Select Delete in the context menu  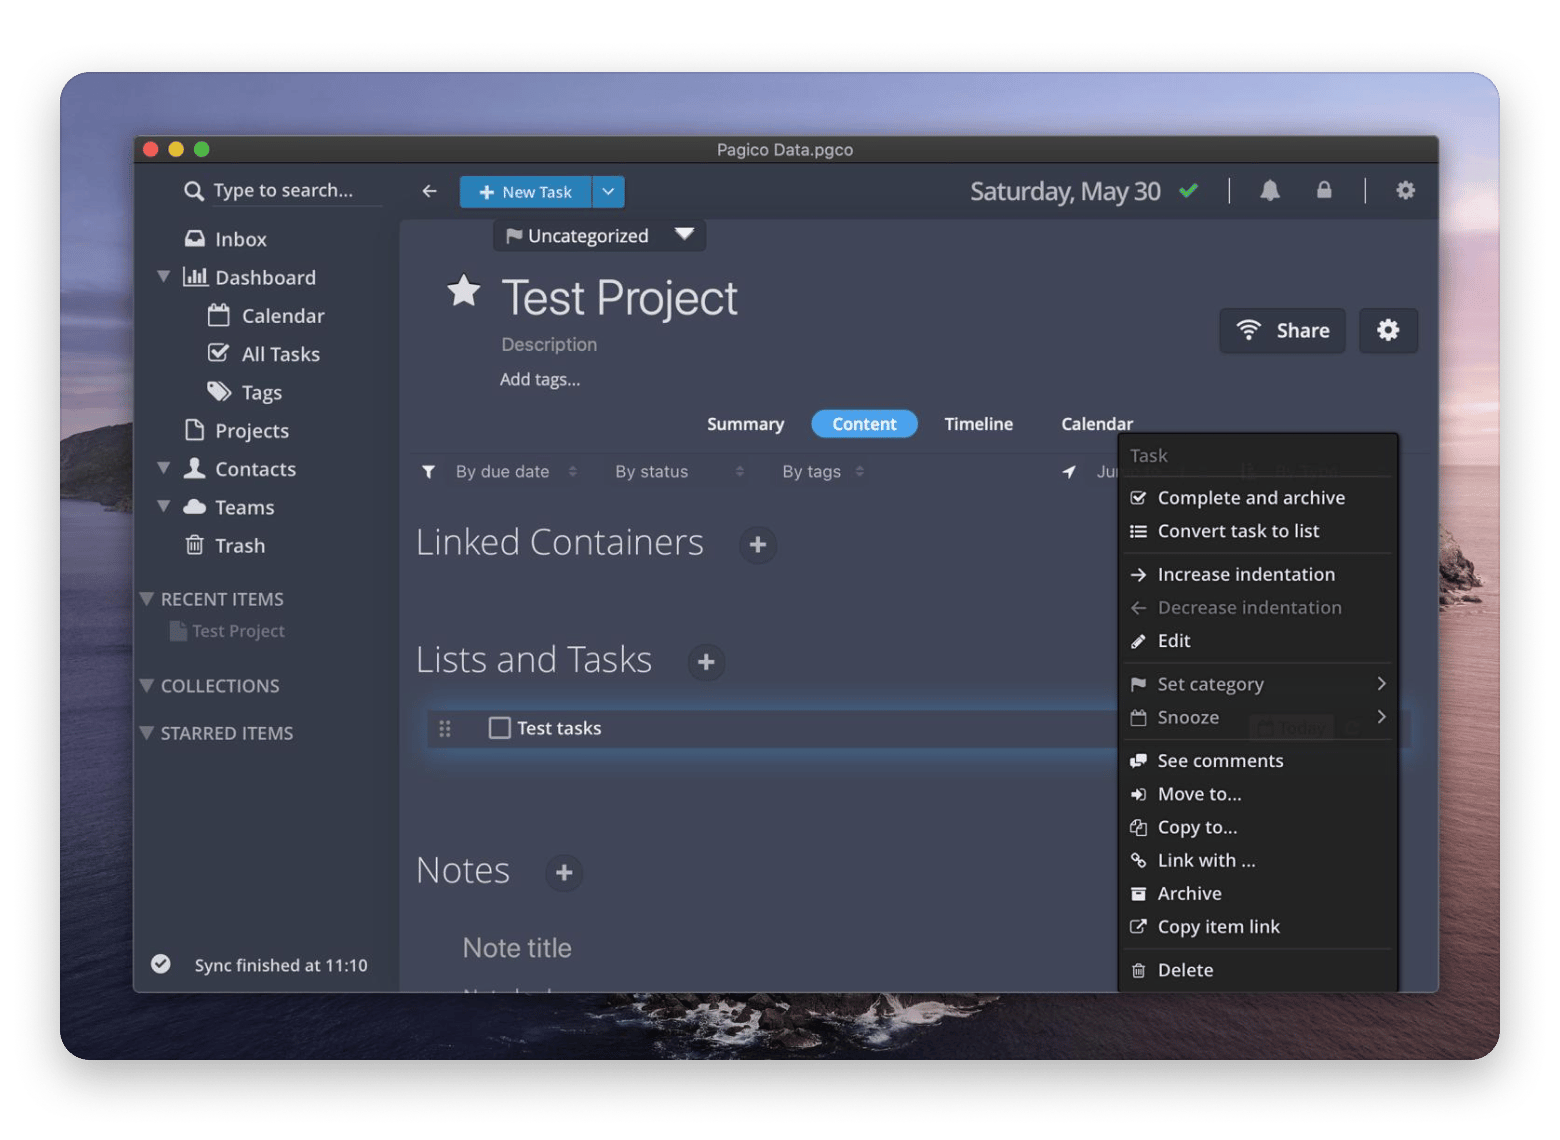click(1185, 970)
